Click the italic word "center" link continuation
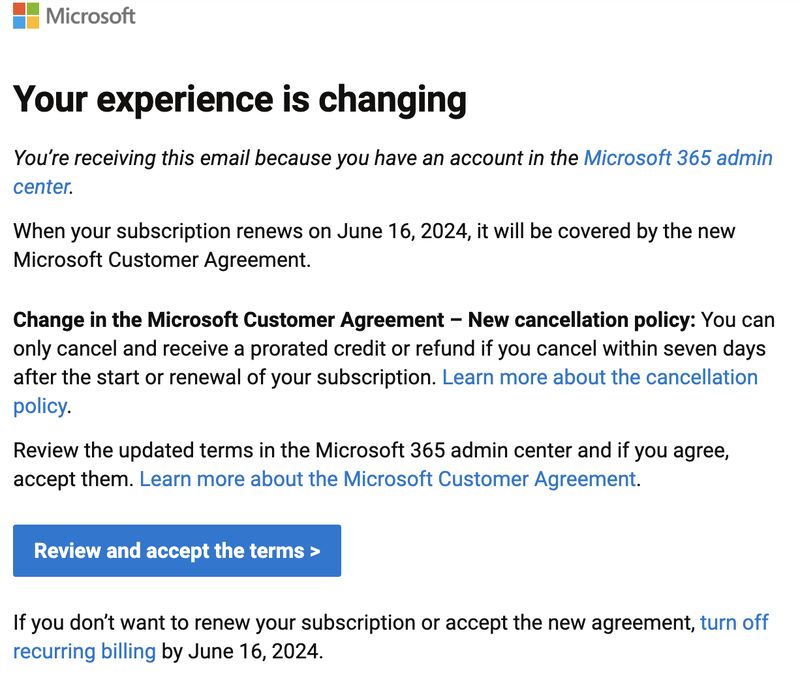Screen dimensions: 800x676 [x=41, y=187]
